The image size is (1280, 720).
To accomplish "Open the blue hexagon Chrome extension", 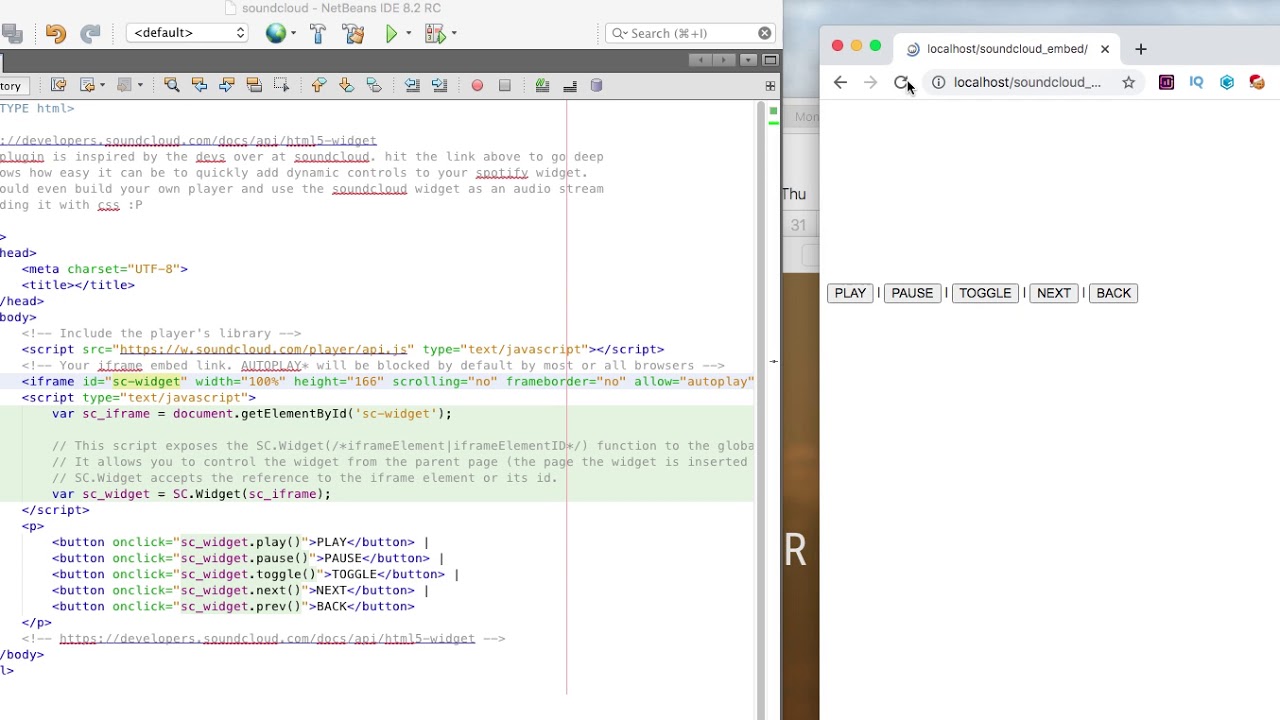I will coord(1227,83).
